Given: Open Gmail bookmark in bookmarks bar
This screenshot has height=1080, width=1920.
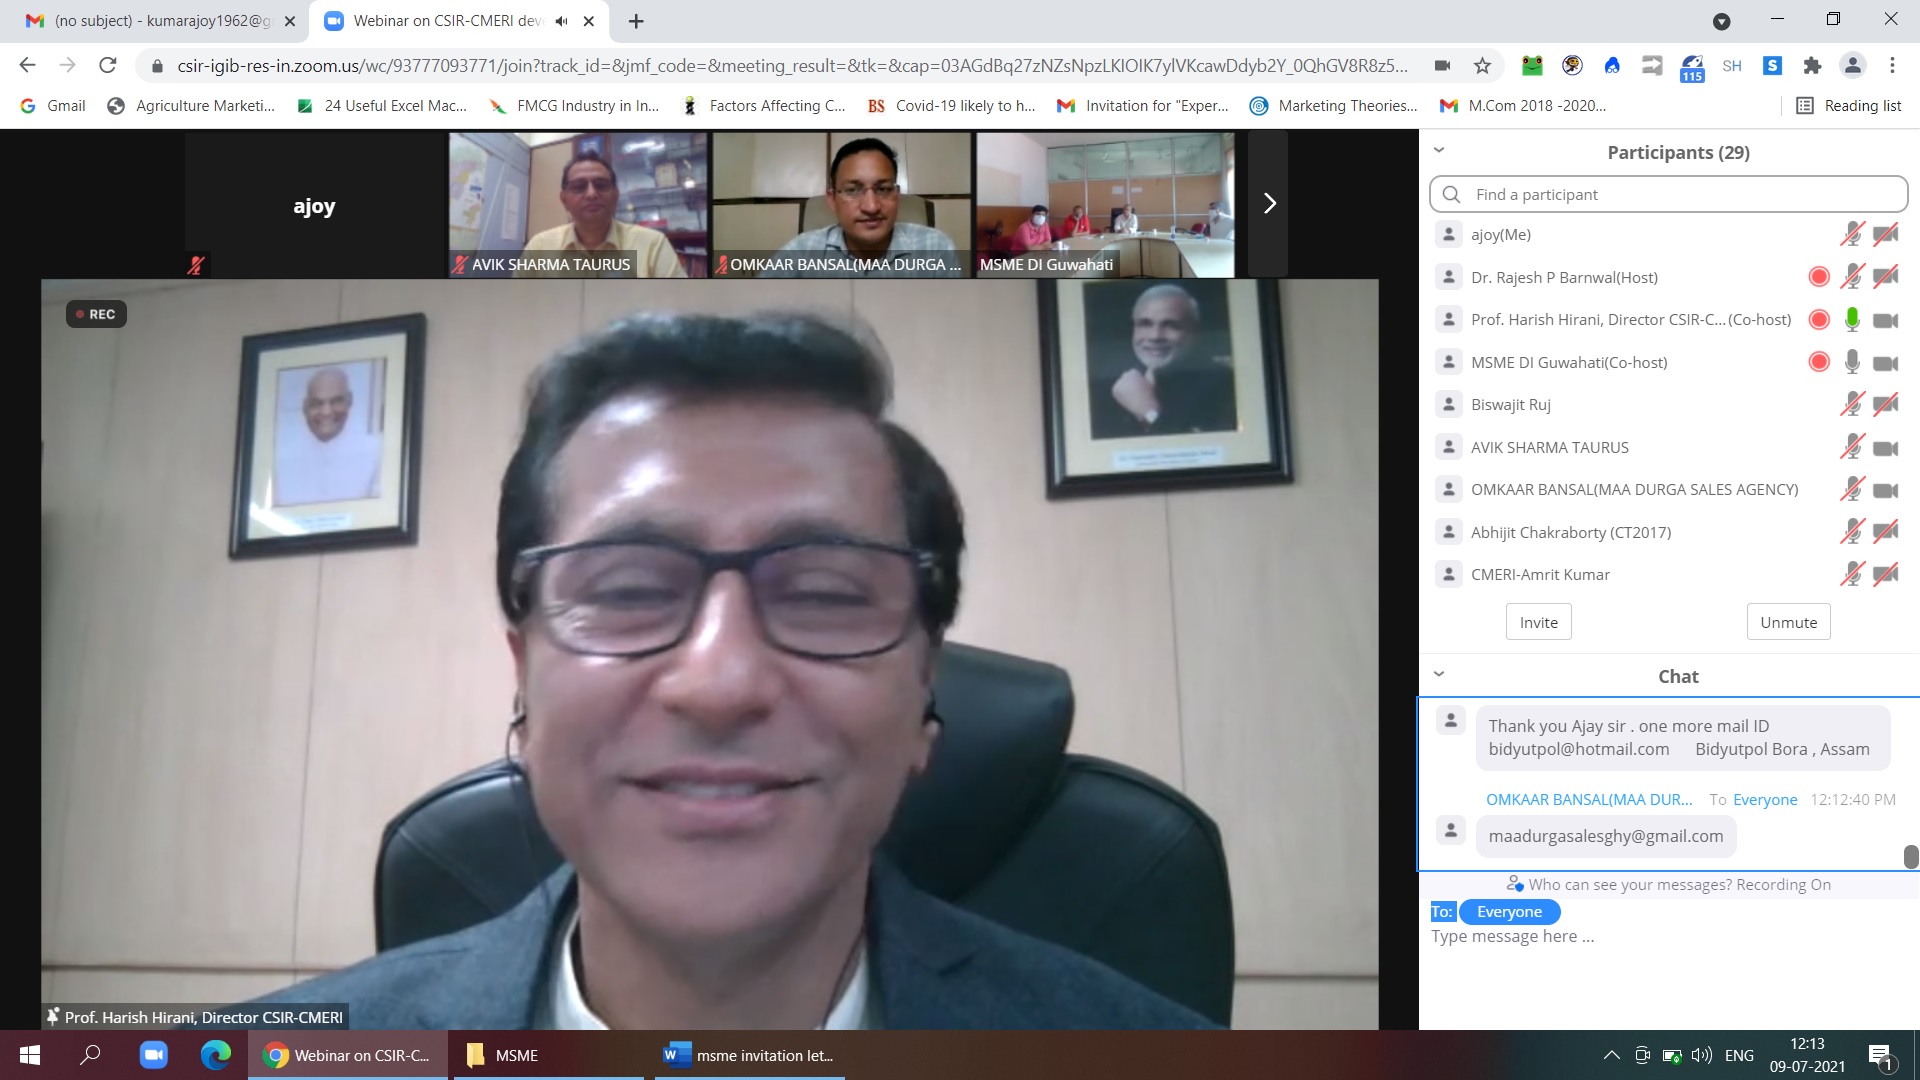Looking at the screenshot, I should (54, 106).
